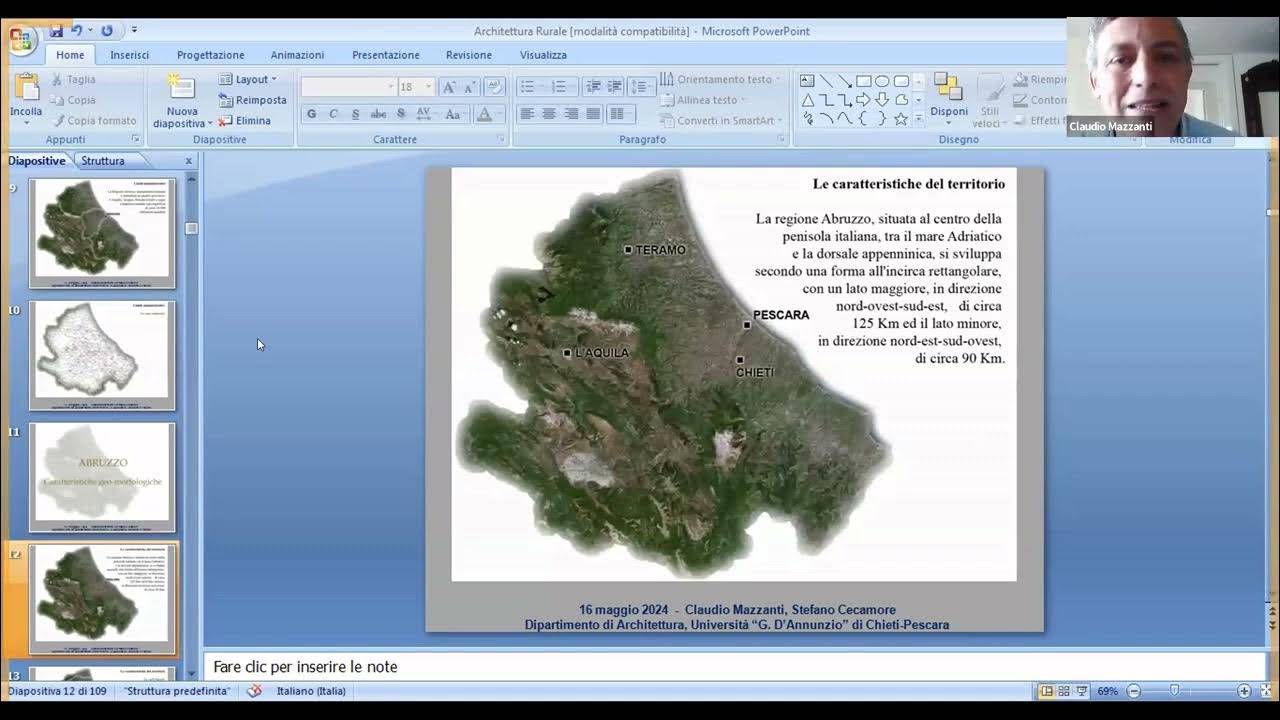
Task: Clear all text formatting
Action: (495, 87)
